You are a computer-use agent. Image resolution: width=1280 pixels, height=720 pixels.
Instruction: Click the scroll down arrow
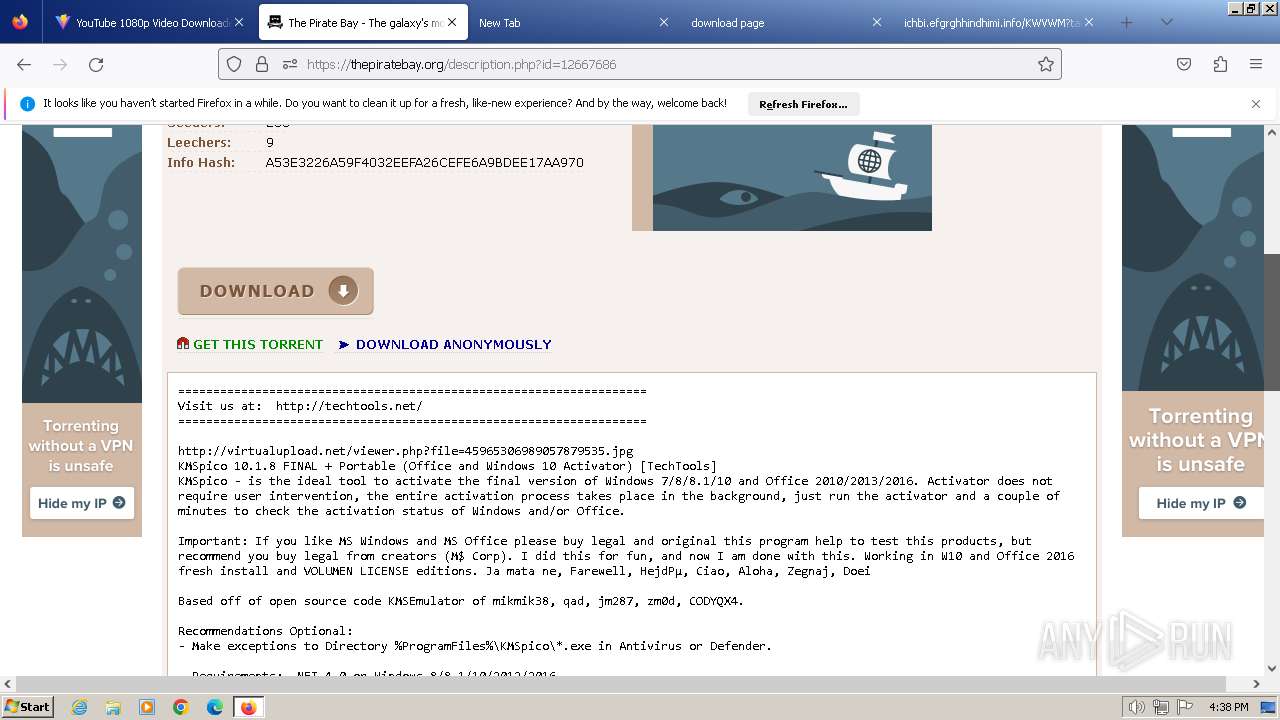point(1272,668)
